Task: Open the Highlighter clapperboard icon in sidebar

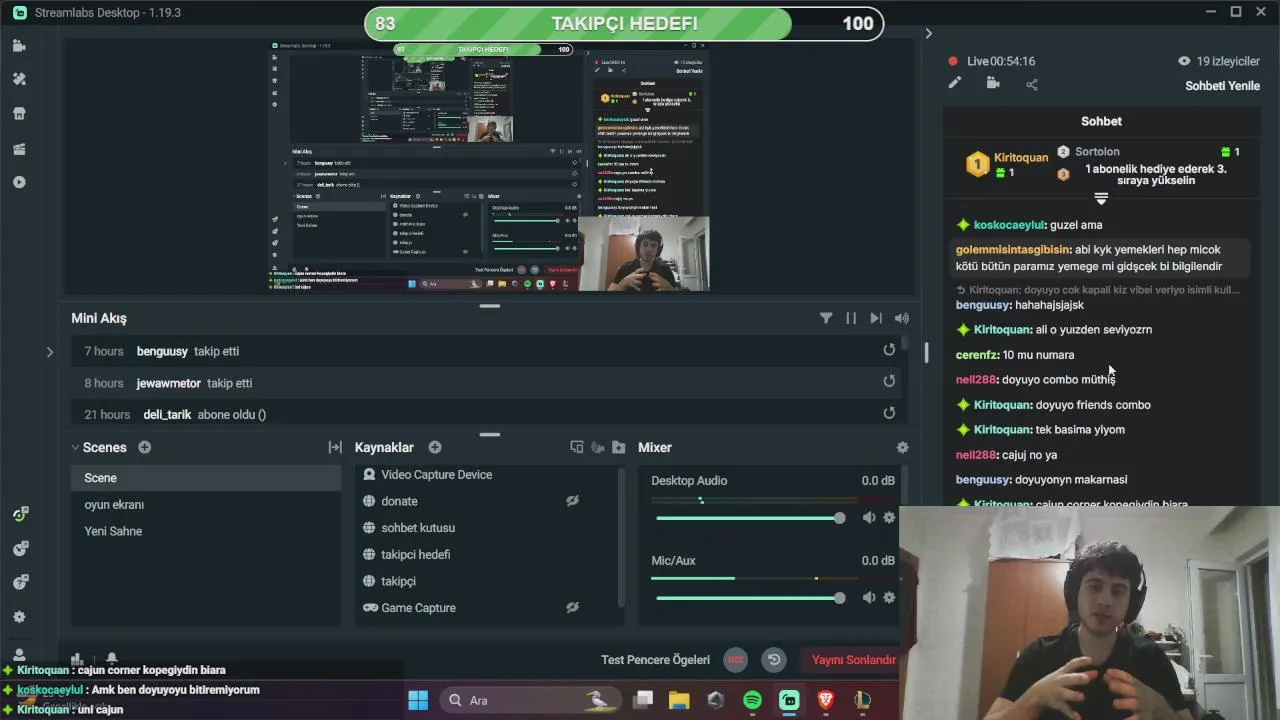Action: 19,149
